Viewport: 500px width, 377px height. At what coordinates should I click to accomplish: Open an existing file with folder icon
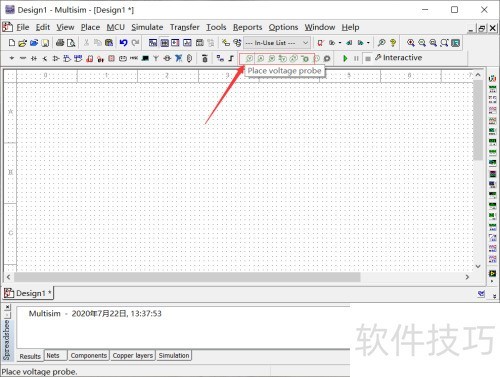pos(22,43)
